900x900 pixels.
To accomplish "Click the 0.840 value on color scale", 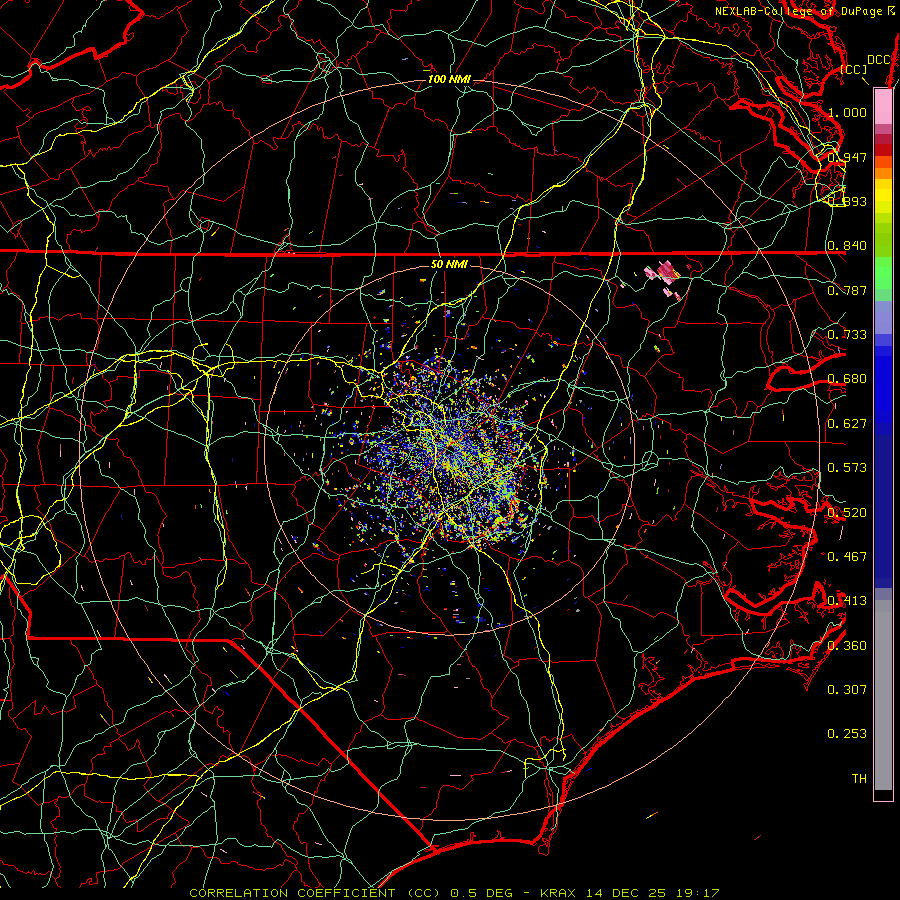I will tap(847, 245).
